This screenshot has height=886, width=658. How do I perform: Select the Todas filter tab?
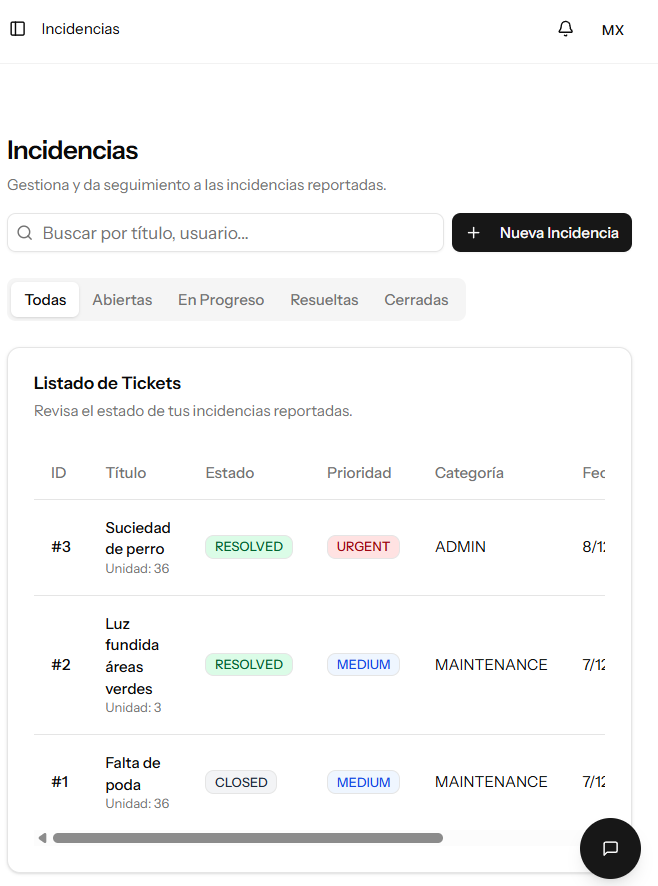[x=44, y=299]
